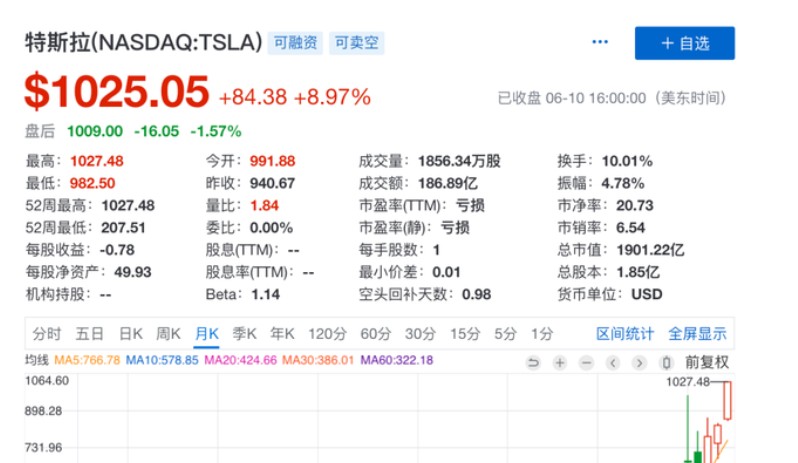Image resolution: width=798 pixels, height=463 pixels.
Task: Switch to the 60分 chart tab
Action: tap(376, 334)
